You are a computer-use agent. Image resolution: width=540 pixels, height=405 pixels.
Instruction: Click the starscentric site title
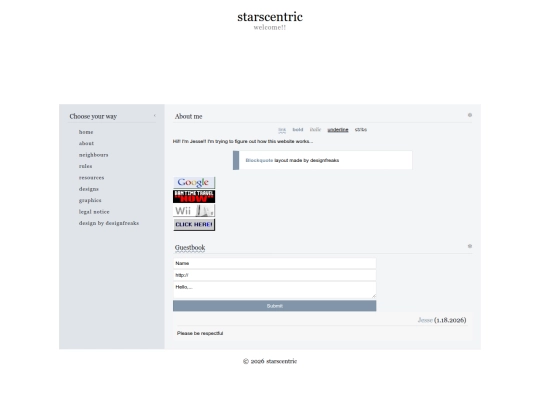(270, 17)
